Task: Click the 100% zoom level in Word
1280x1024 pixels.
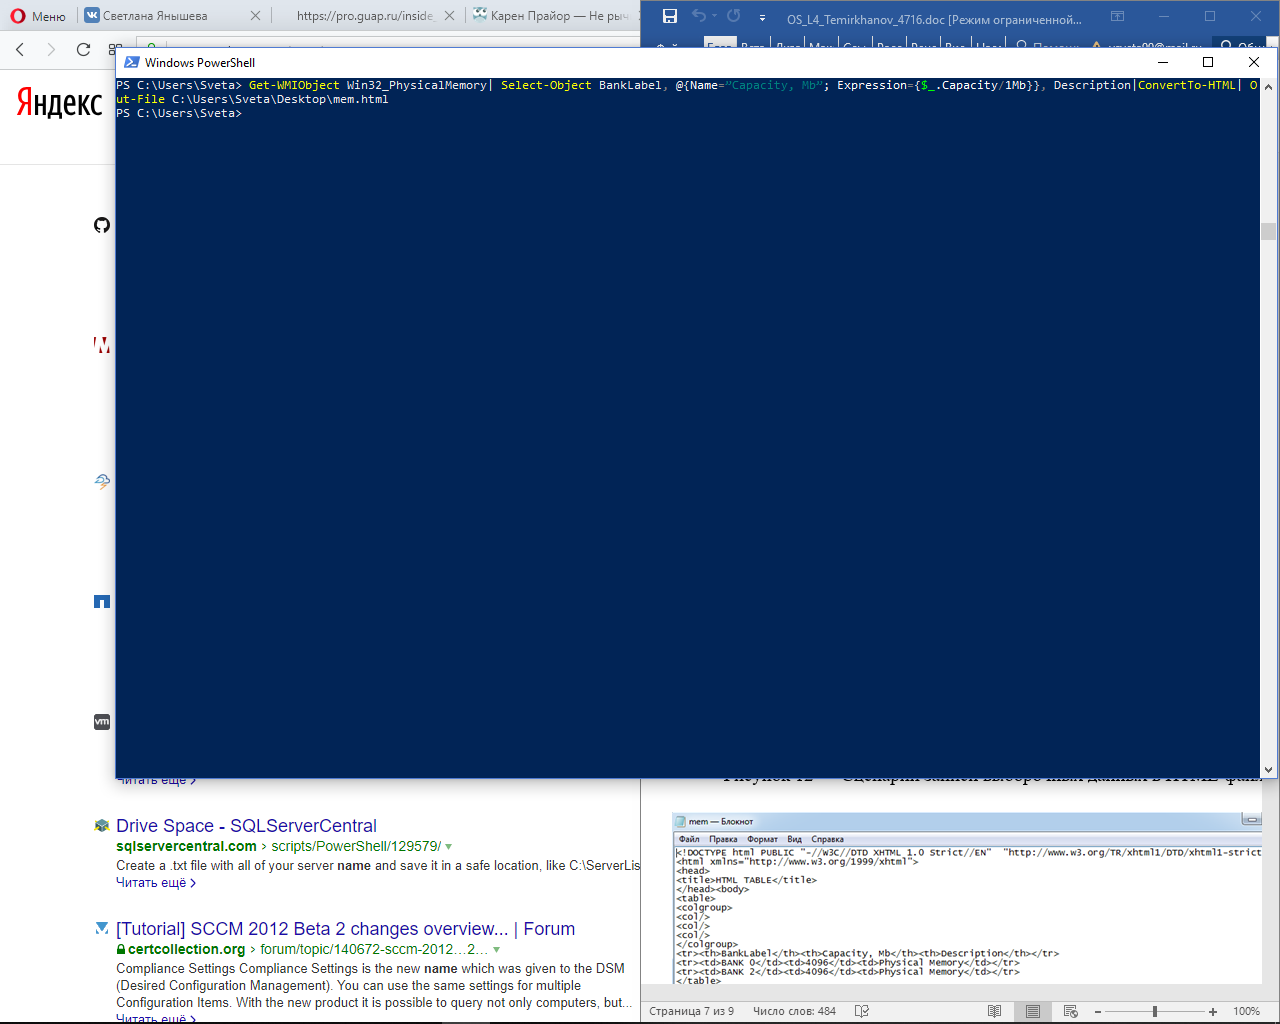Action: pyautogui.click(x=1246, y=1011)
